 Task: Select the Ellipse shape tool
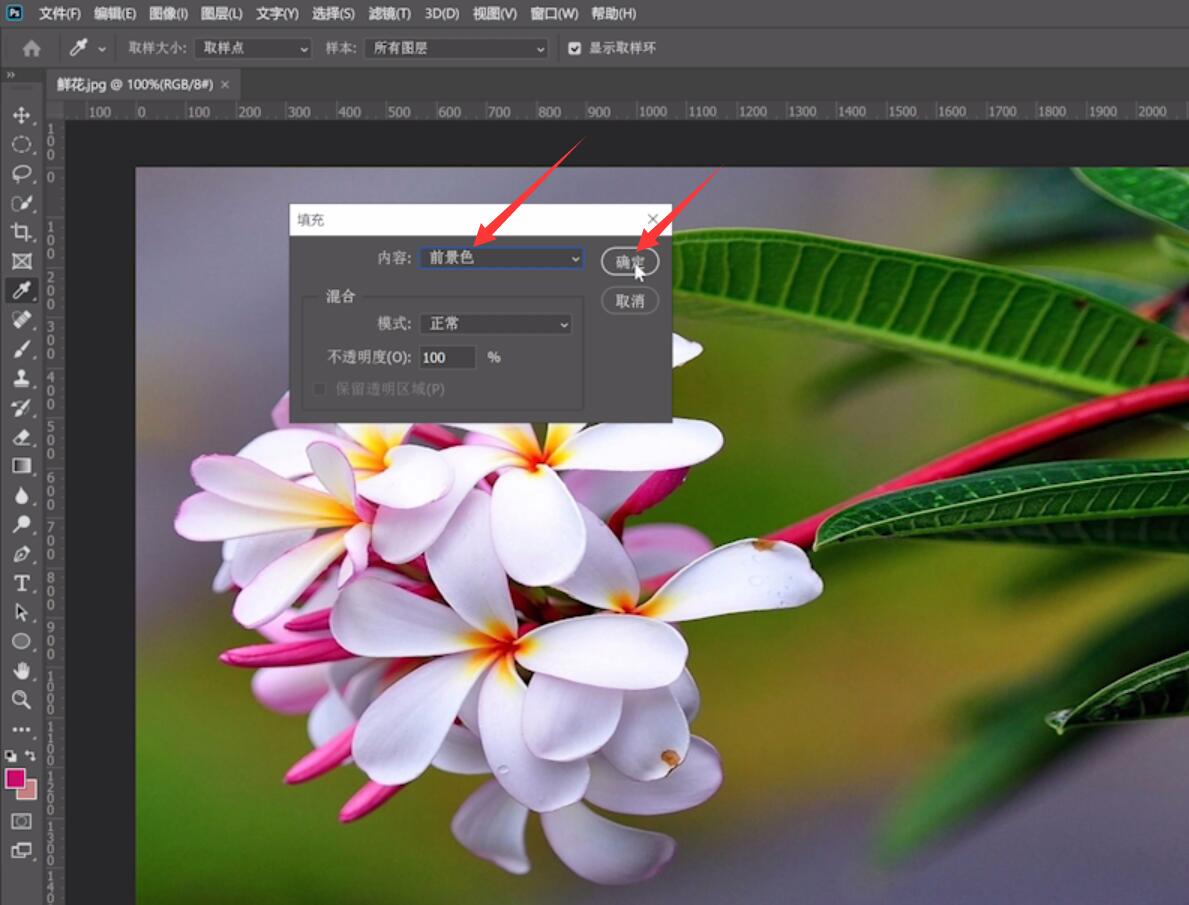(x=21, y=642)
